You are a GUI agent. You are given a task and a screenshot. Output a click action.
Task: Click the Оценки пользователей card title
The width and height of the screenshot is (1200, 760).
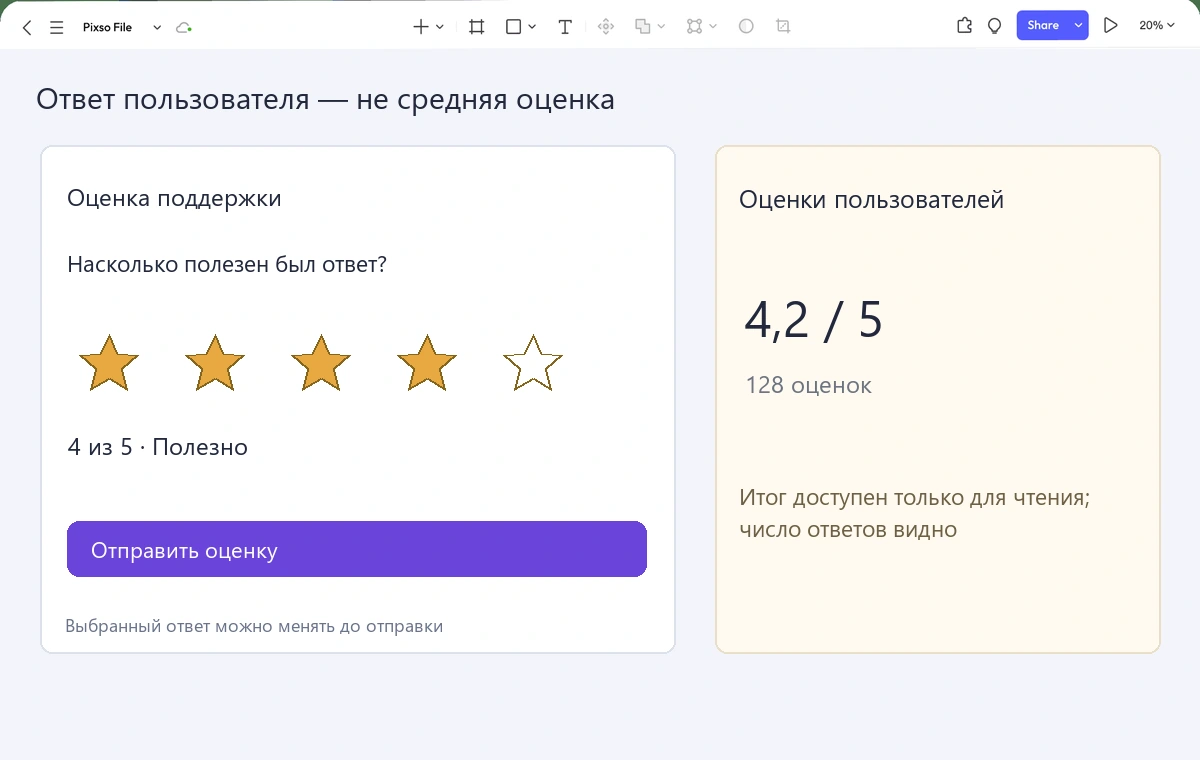point(871,200)
